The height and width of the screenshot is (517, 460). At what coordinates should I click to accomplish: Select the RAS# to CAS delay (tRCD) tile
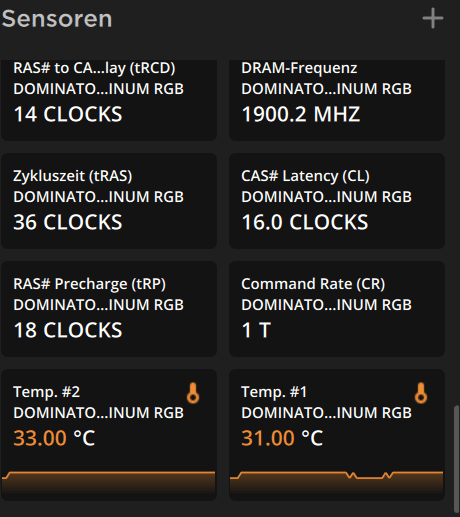[x=109, y=100]
